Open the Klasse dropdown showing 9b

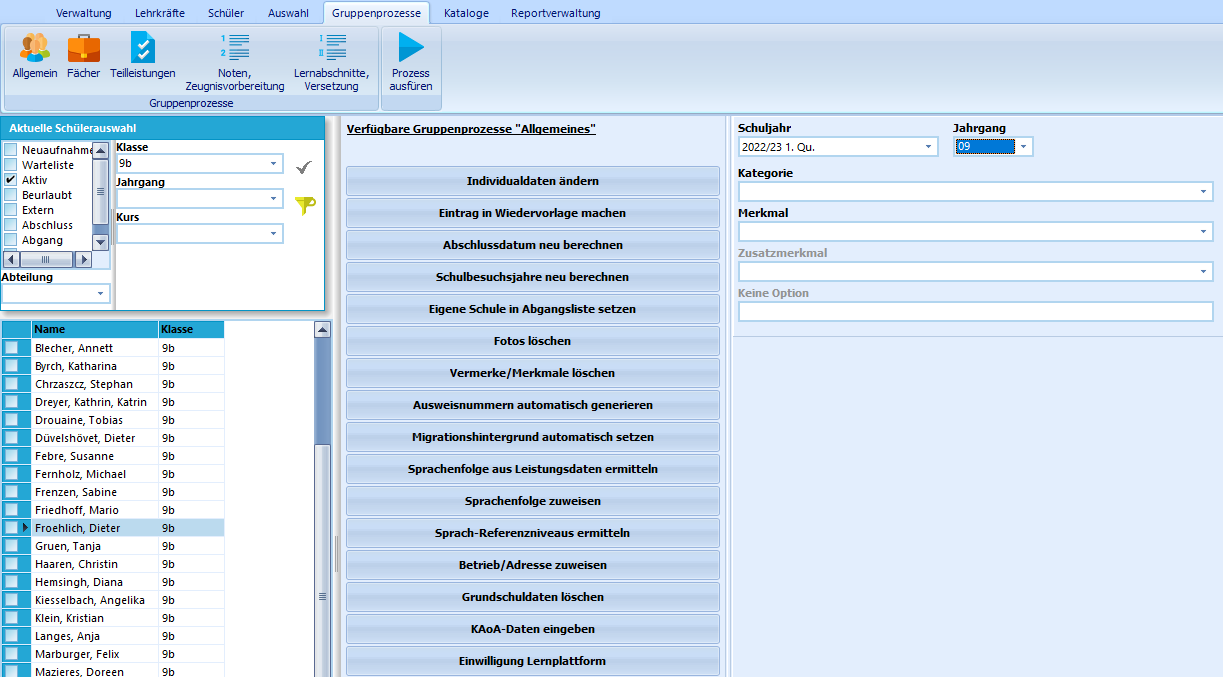pos(274,163)
